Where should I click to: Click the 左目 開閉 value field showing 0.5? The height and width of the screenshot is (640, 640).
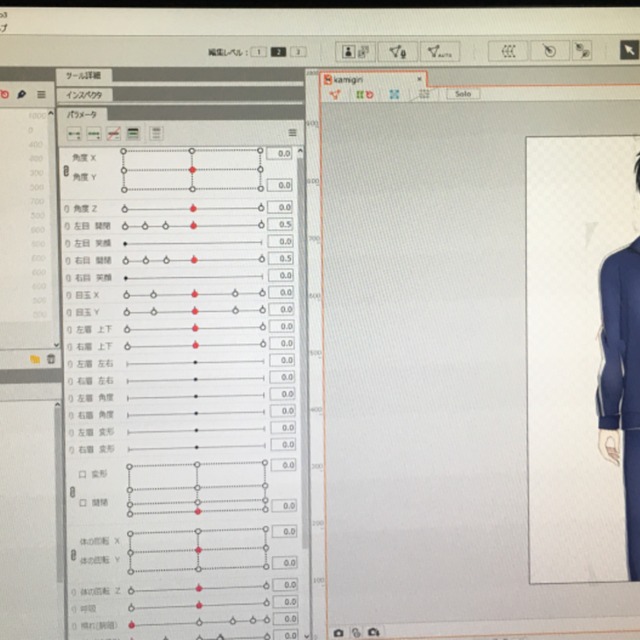click(x=284, y=225)
